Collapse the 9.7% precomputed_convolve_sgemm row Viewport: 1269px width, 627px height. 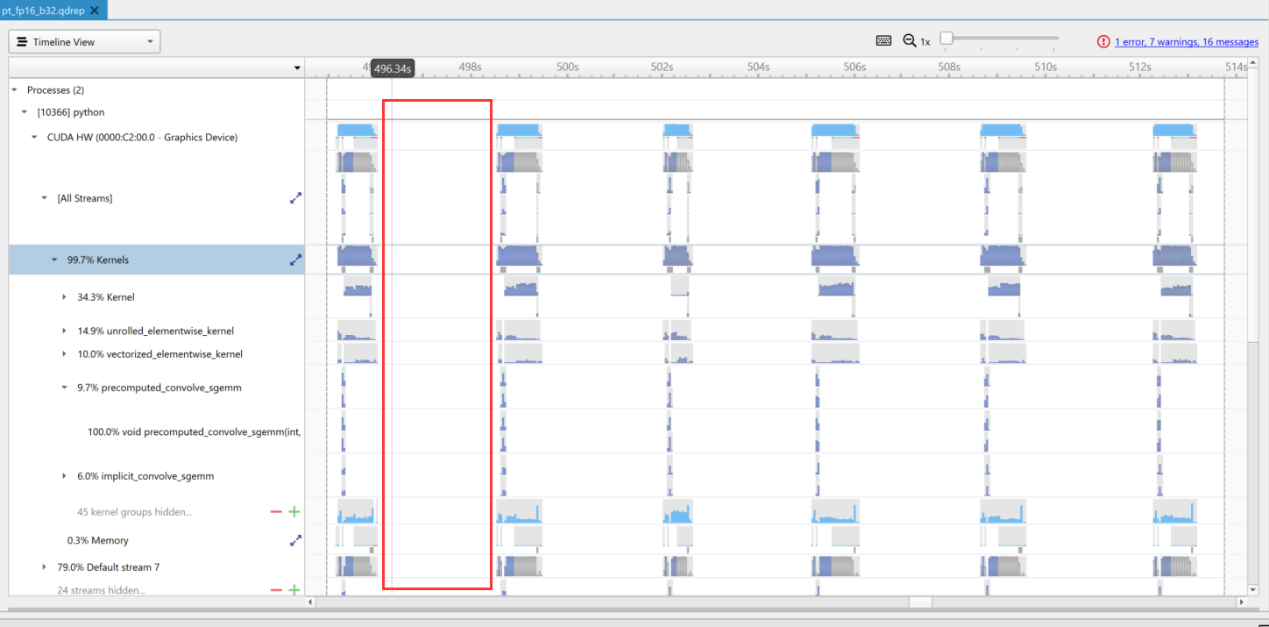(64, 387)
